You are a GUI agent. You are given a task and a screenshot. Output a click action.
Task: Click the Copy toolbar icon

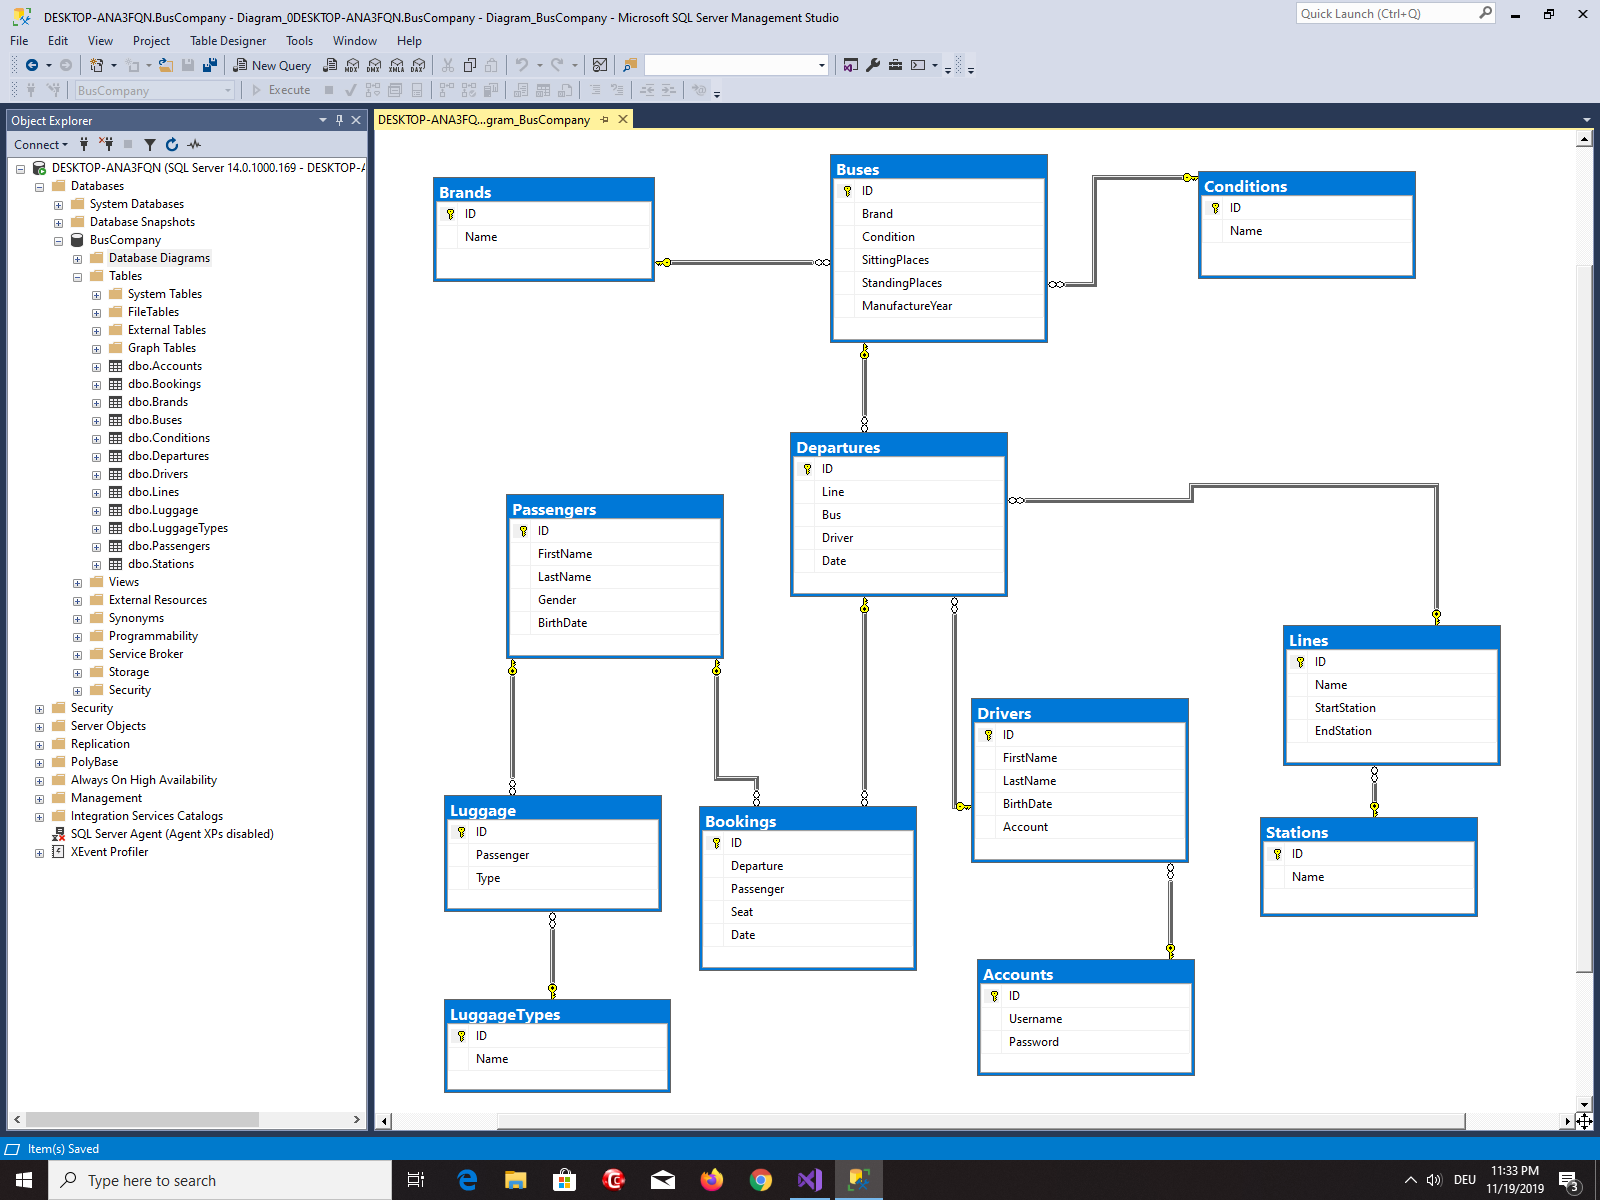pos(469,65)
